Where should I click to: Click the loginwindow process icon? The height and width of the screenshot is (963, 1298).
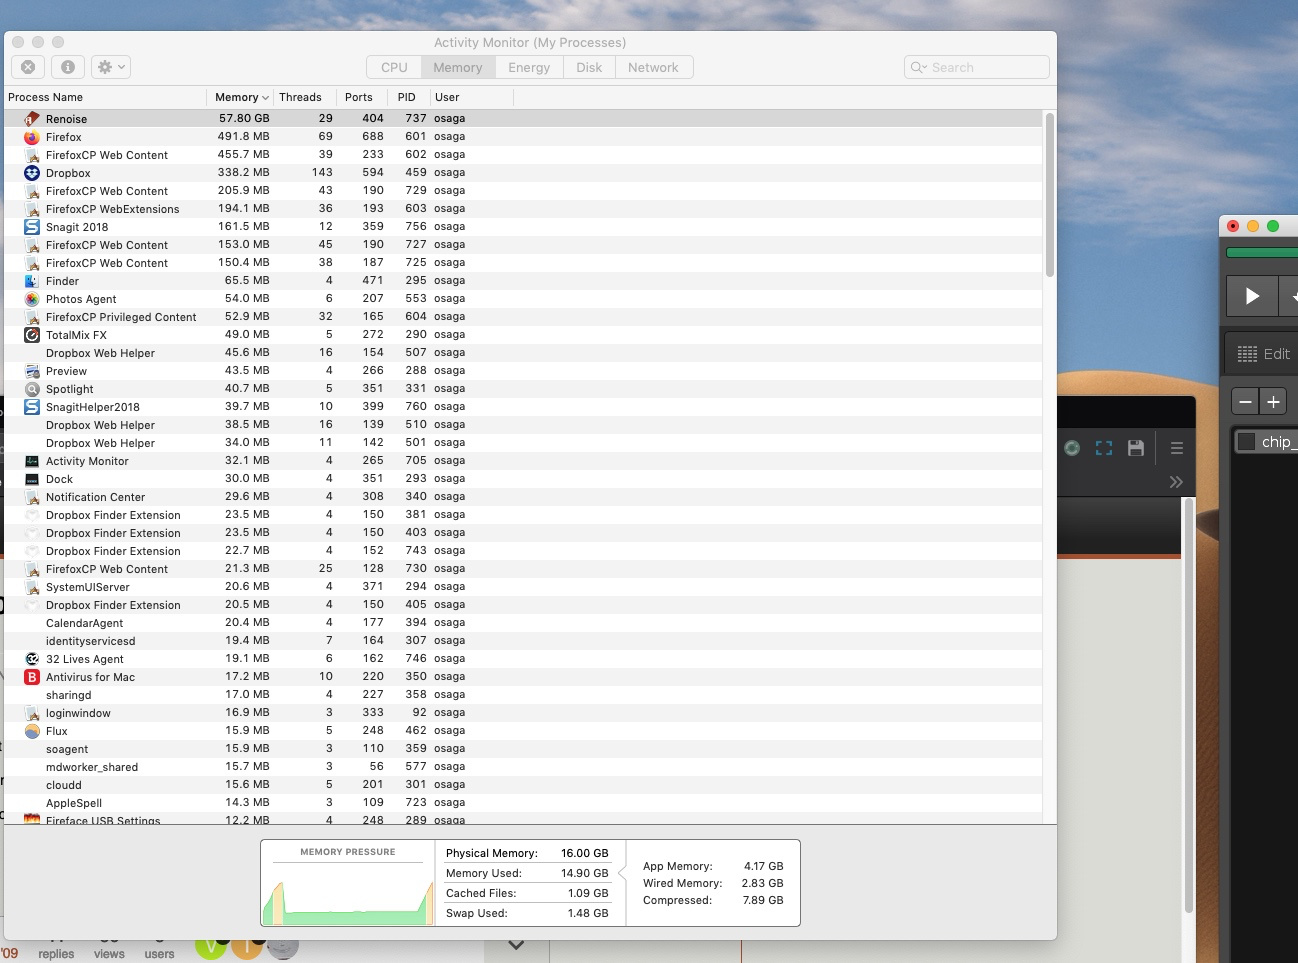[32, 713]
